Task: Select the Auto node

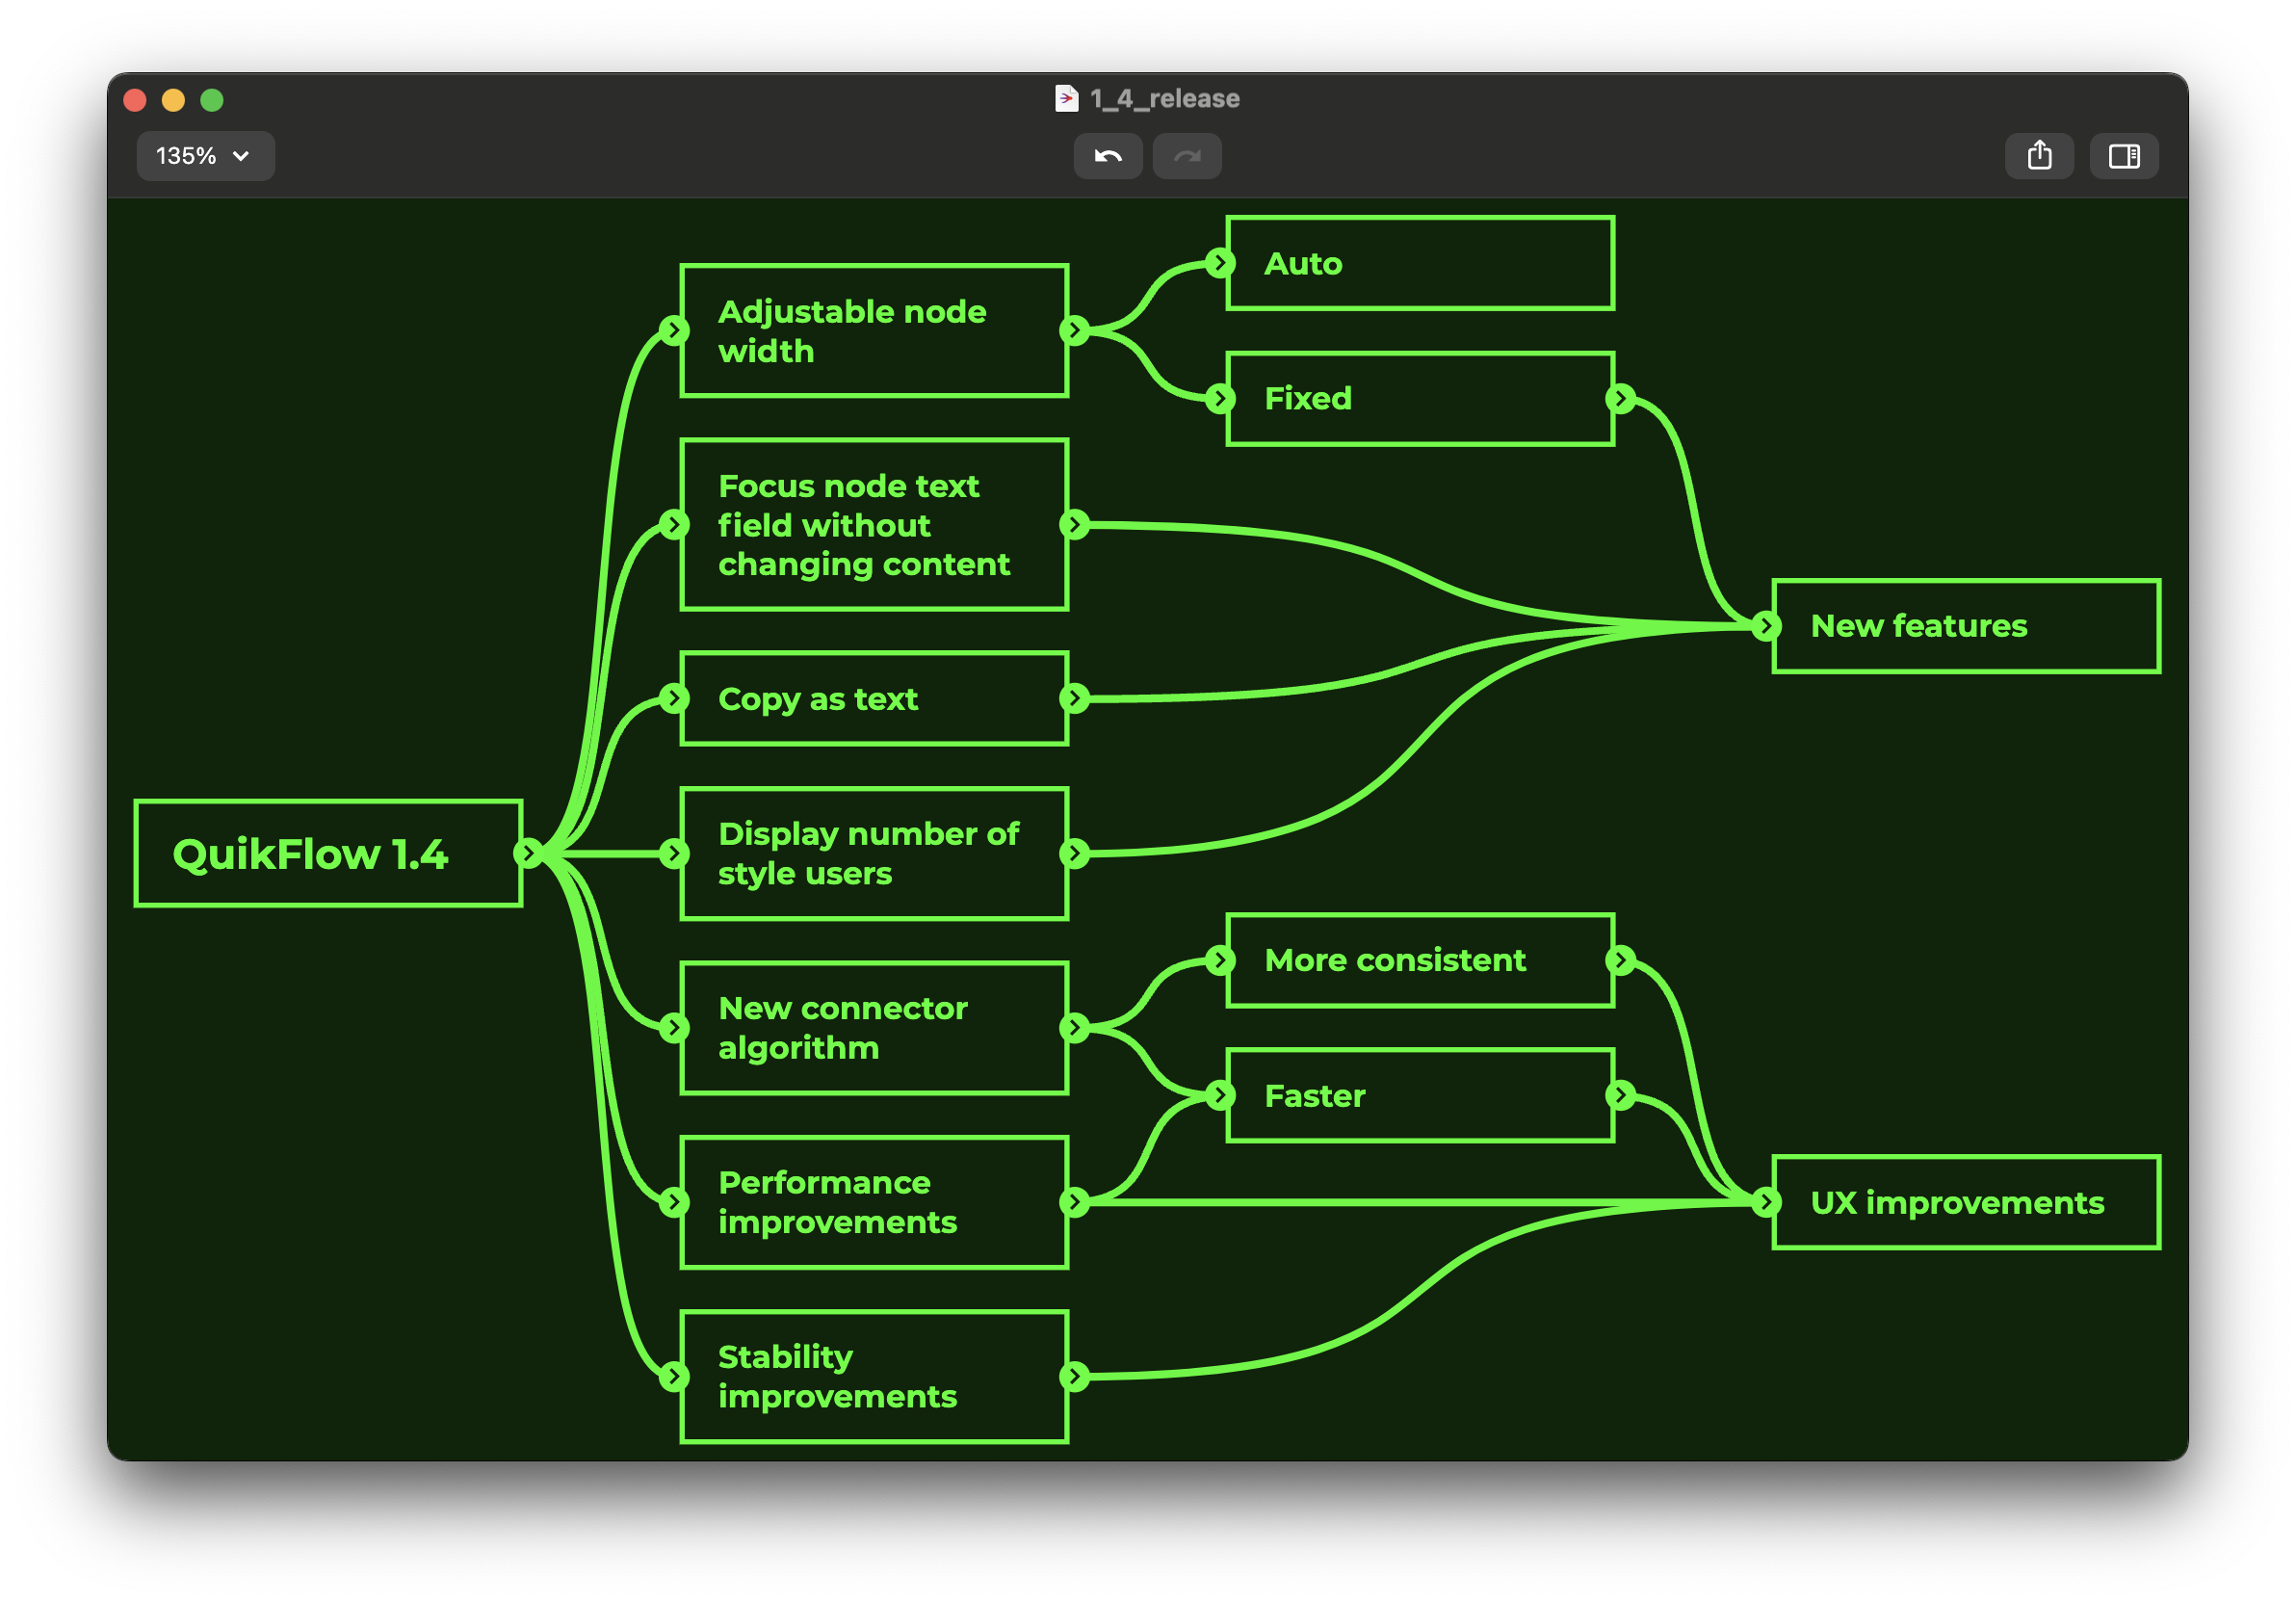Action: [1420, 264]
